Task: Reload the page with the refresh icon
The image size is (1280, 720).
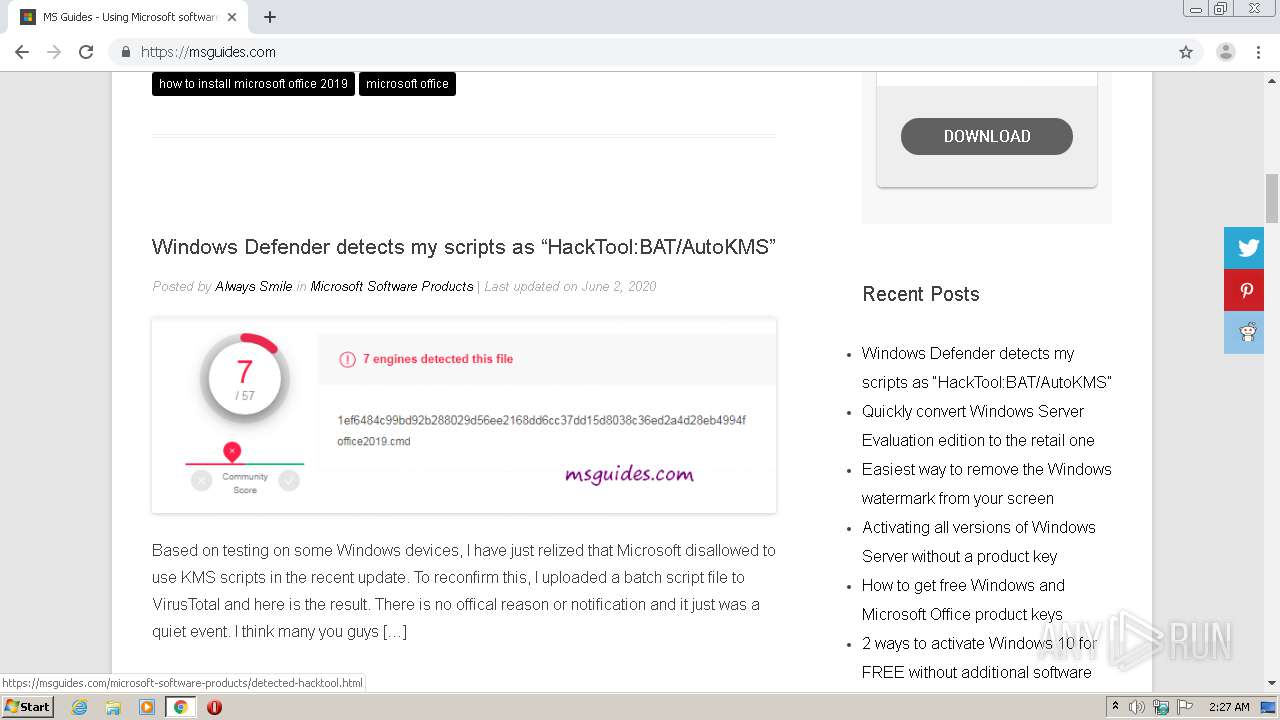Action: click(x=86, y=52)
